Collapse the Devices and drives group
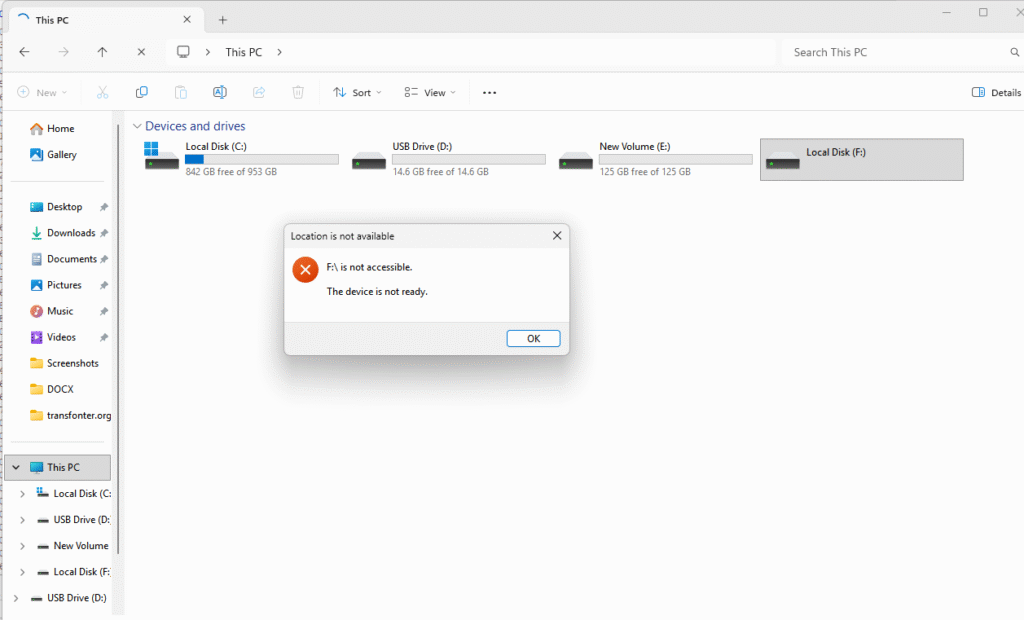 pyautogui.click(x=136, y=126)
